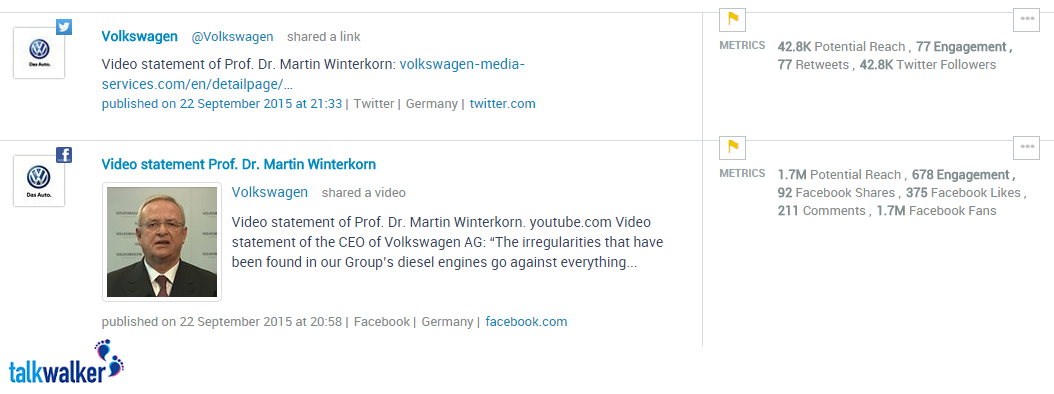Open 'Video statement Prof. Dr. Martin Winterkorn' title

point(239,164)
